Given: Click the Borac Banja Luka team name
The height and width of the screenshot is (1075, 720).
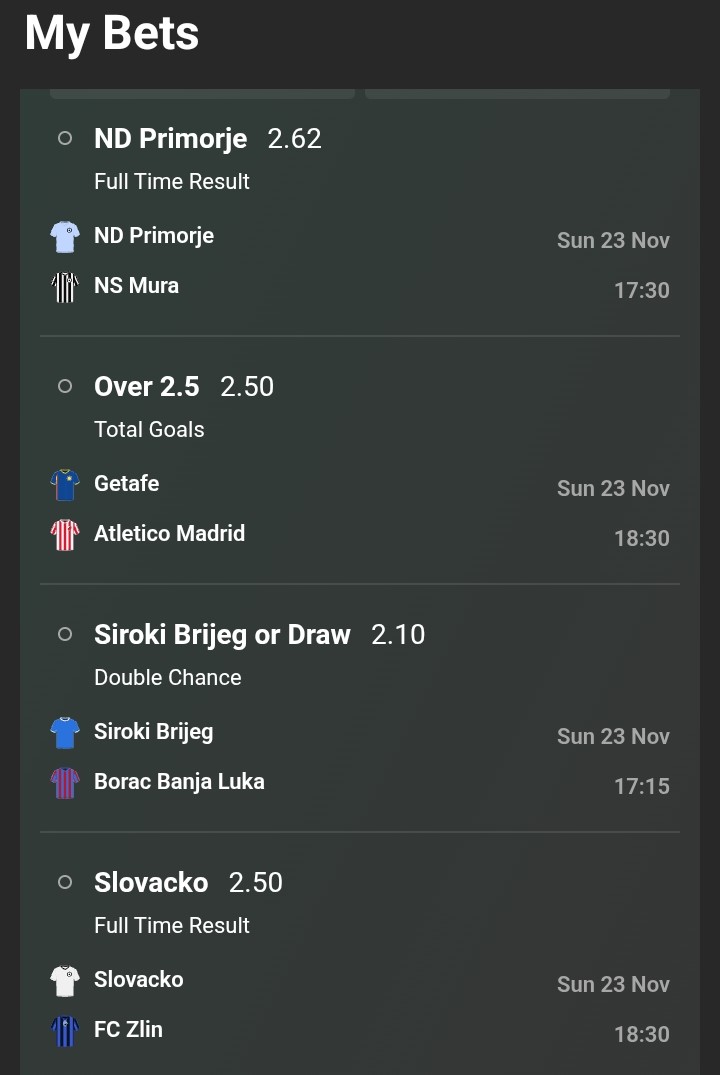Looking at the screenshot, I should [x=179, y=782].
